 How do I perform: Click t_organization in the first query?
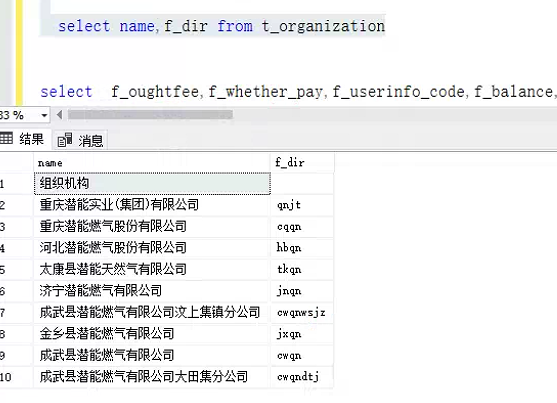tap(323, 26)
